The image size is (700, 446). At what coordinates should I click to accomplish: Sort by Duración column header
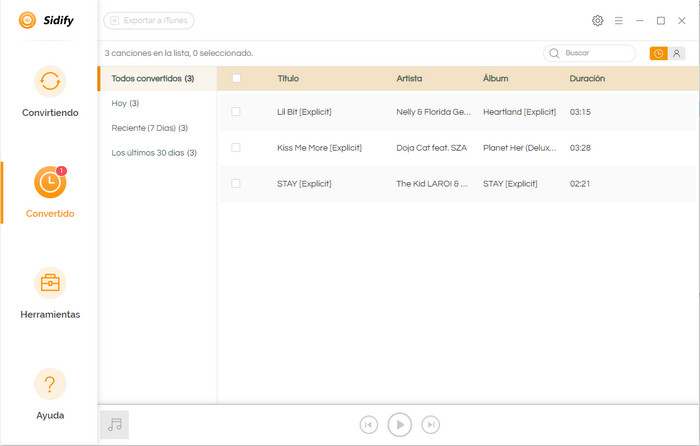pos(587,79)
